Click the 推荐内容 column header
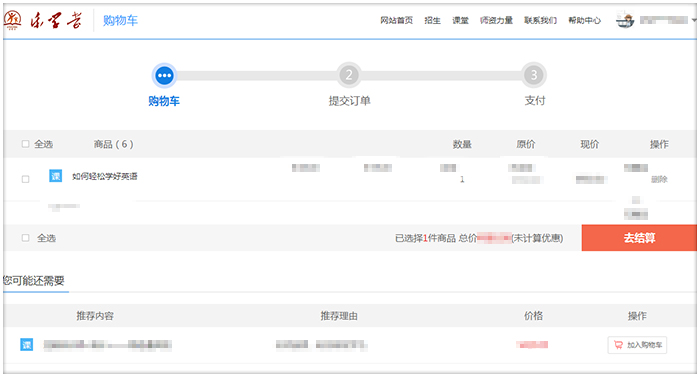Viewport: 700px width, 377px height. [x=95, y=316]
